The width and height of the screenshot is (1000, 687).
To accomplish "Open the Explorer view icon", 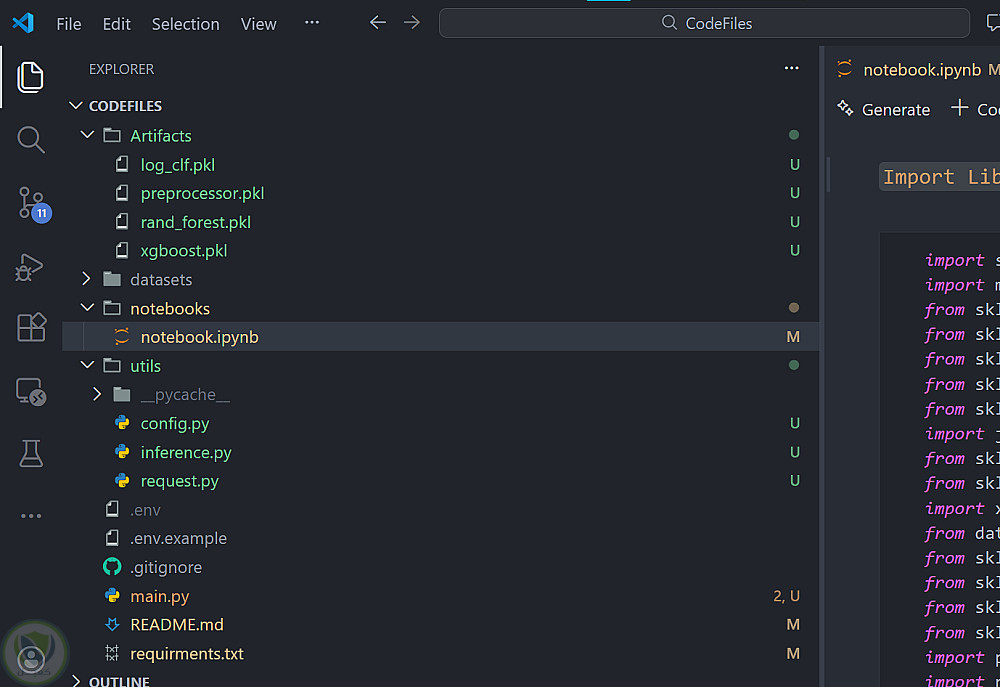I will coord(31,77).
